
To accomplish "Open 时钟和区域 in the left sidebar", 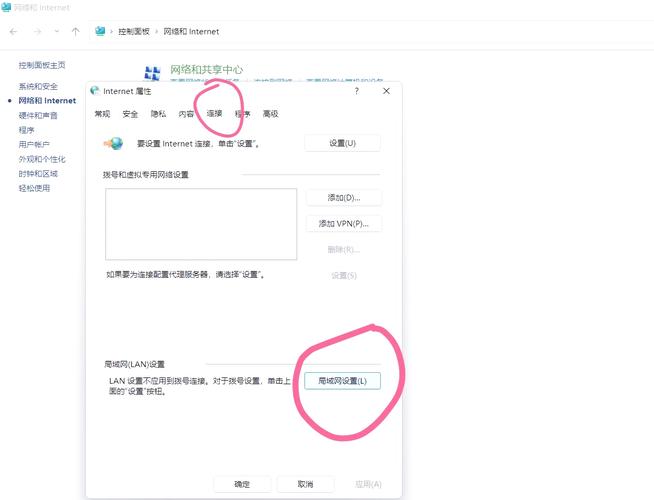I will pyautogui.click(x=38, y=173).
